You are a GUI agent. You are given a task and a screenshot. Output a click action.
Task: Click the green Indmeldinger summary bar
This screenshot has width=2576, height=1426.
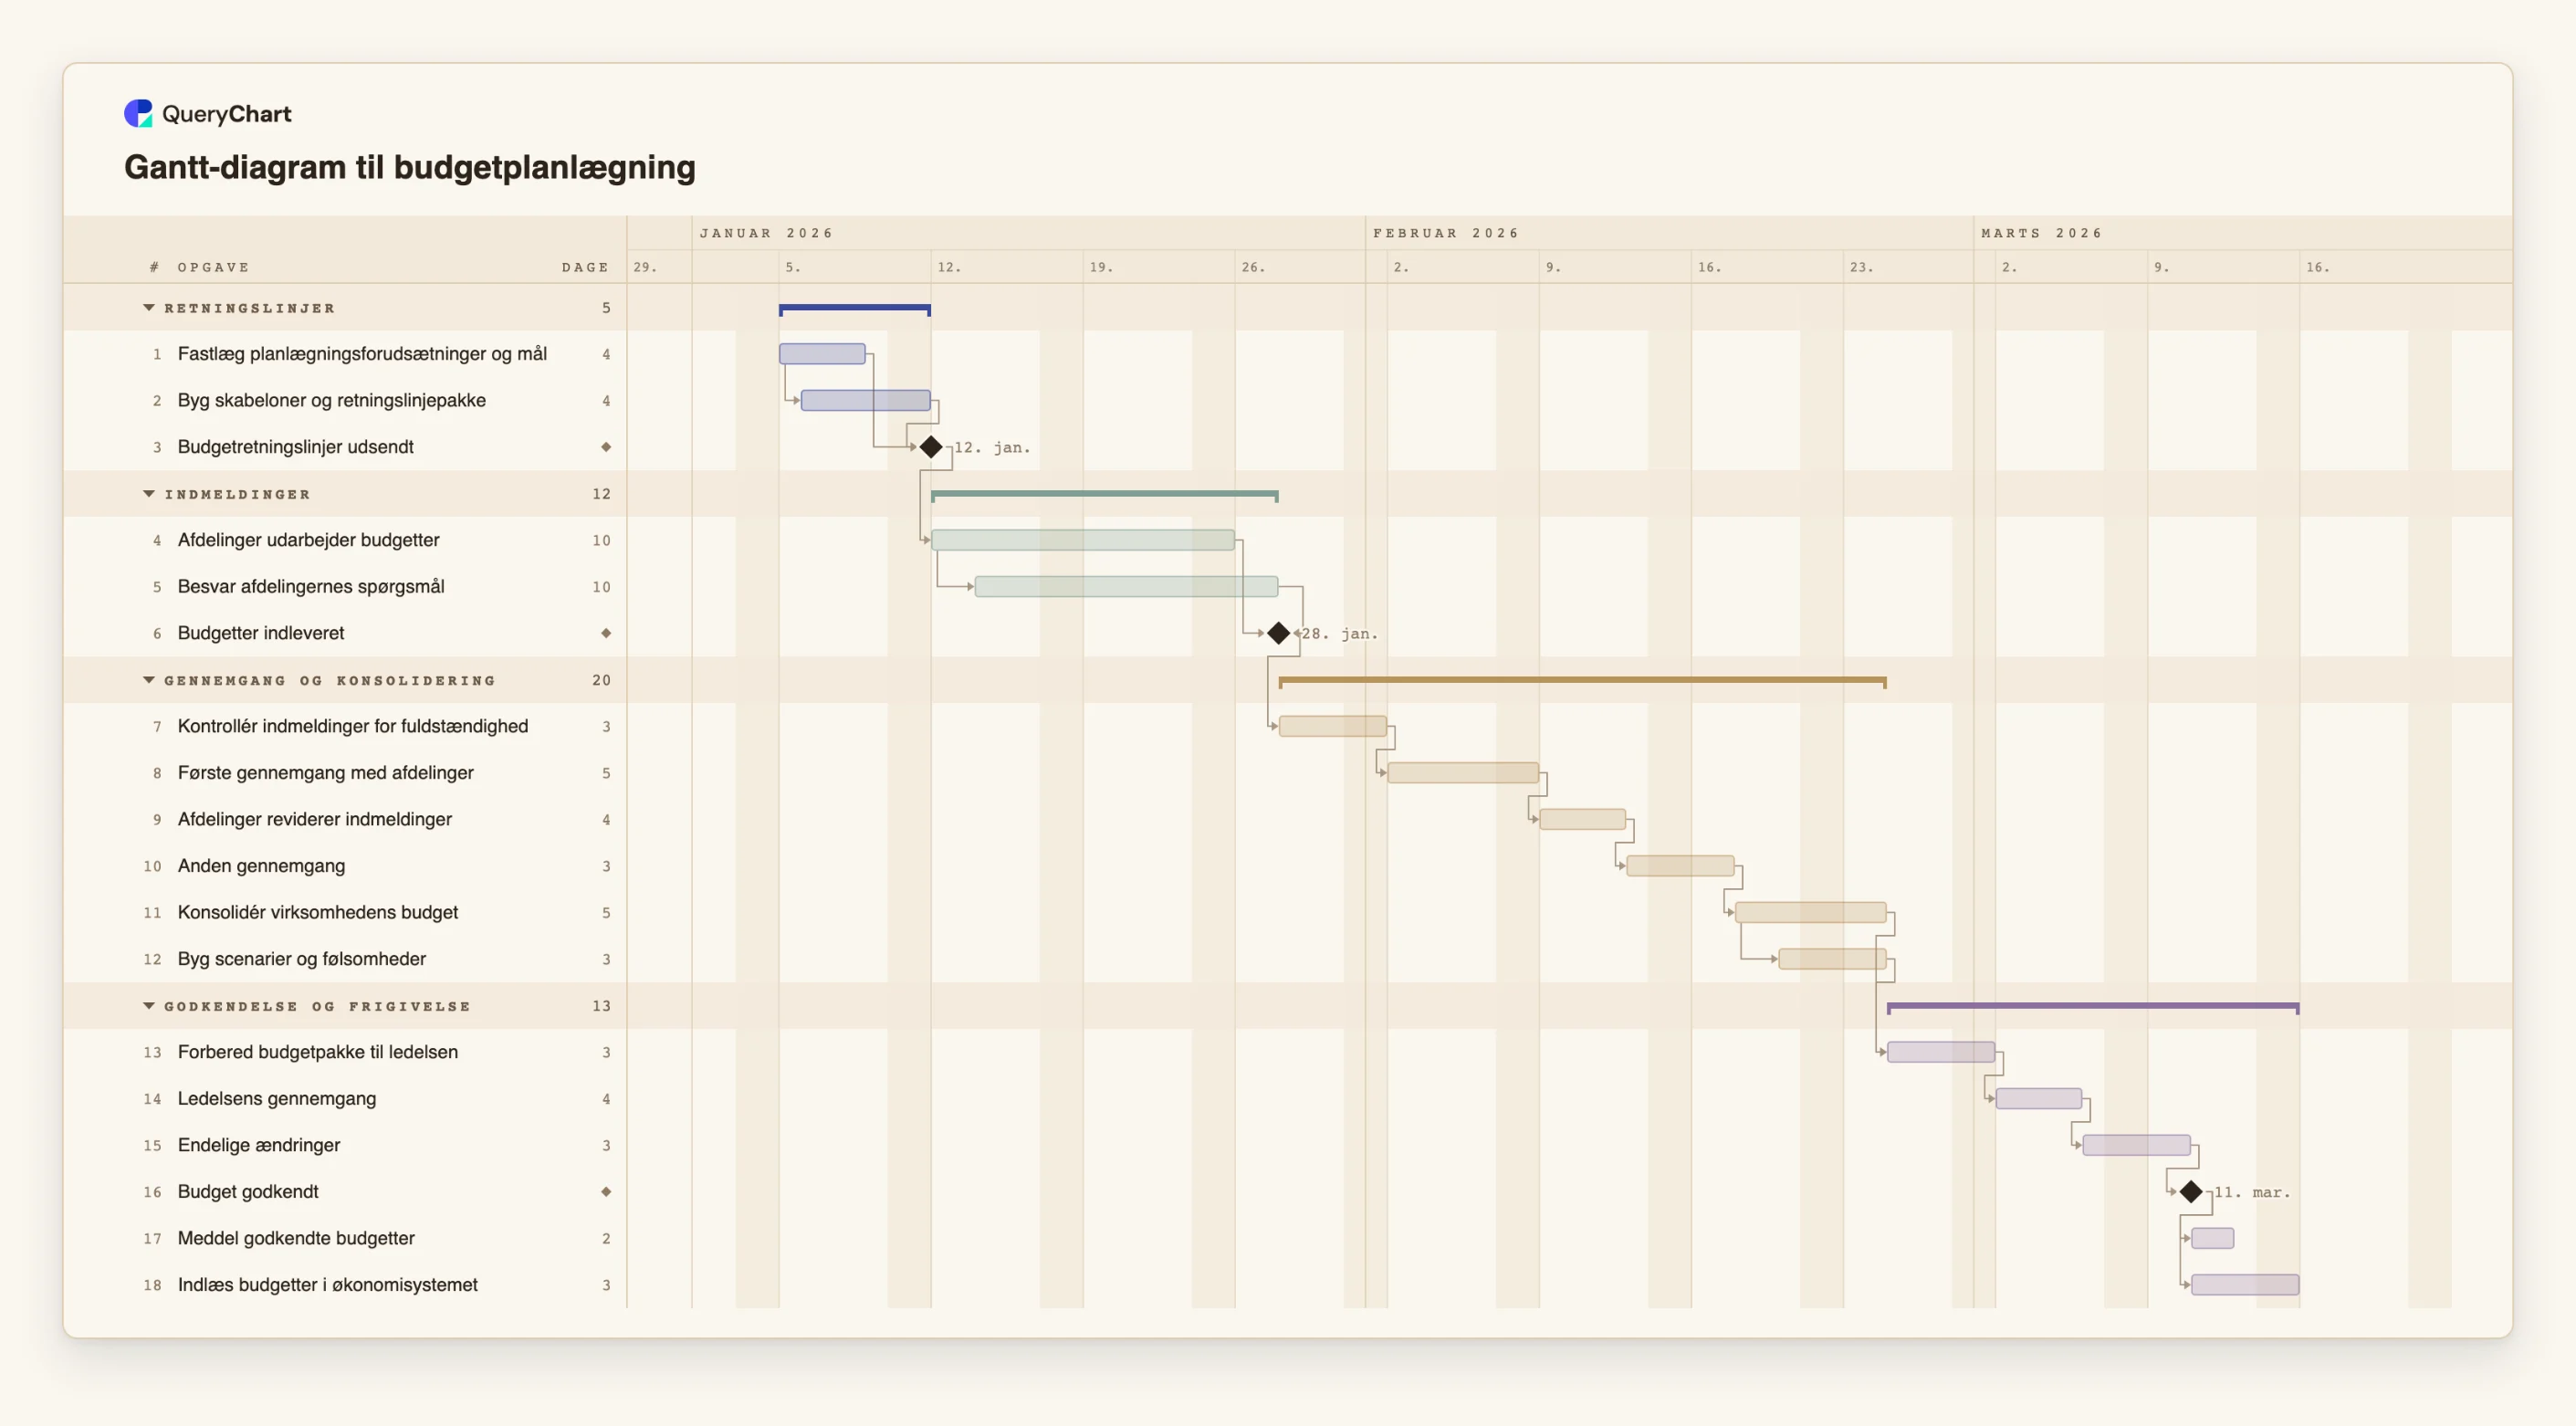pyautogui.click(x=1105, y=496)
